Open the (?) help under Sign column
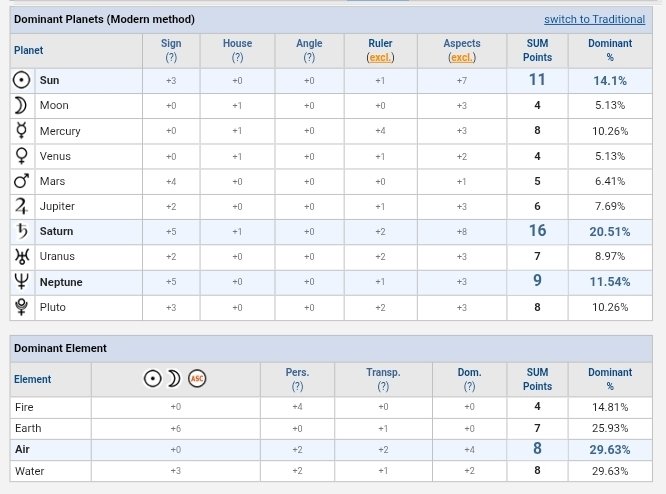This screenshot has height=494, width=666. tap(171, 57)
